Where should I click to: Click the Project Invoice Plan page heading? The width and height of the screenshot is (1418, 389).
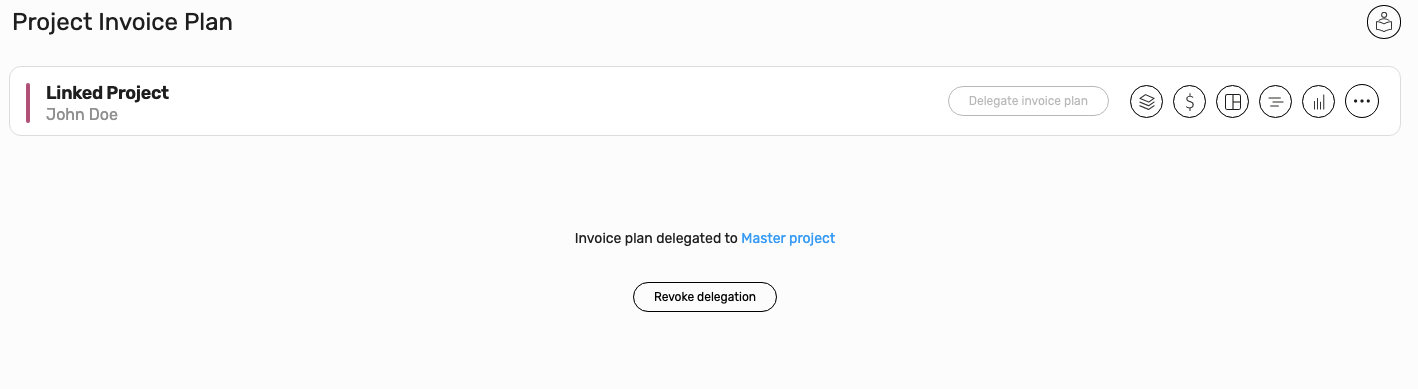(122, 22)
